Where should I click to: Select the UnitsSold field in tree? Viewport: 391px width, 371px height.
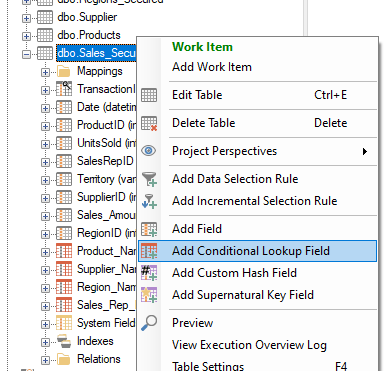pos(107,143)
